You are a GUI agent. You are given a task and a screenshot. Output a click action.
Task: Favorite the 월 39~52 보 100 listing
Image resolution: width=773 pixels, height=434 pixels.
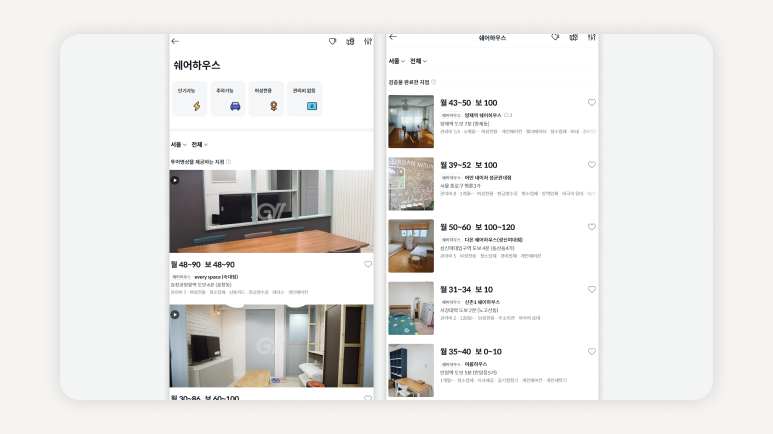click(592, 165)
